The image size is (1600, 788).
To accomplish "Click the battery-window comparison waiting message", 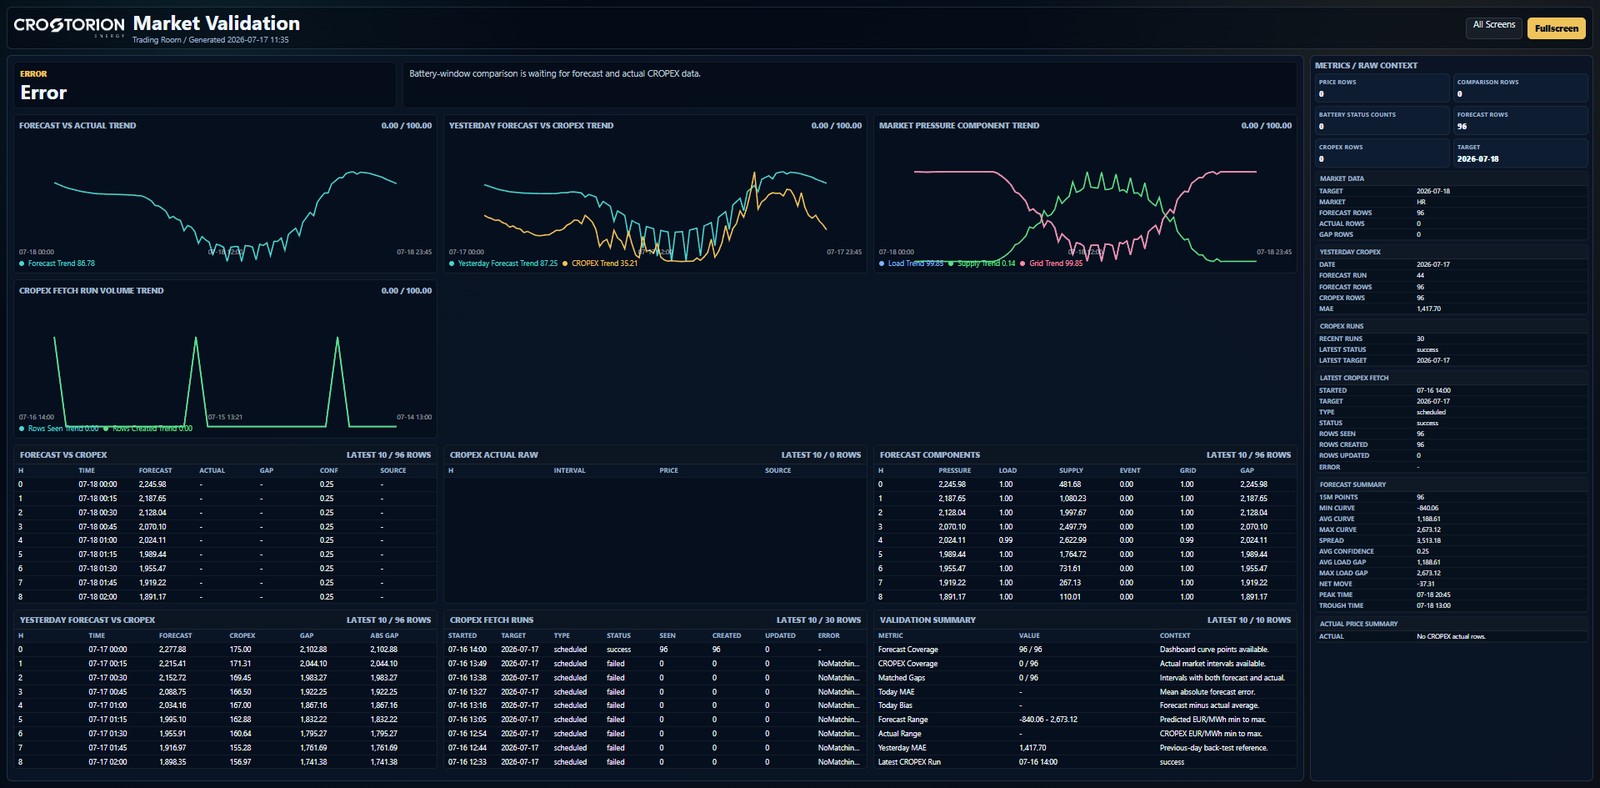I will tap(554, 74).
